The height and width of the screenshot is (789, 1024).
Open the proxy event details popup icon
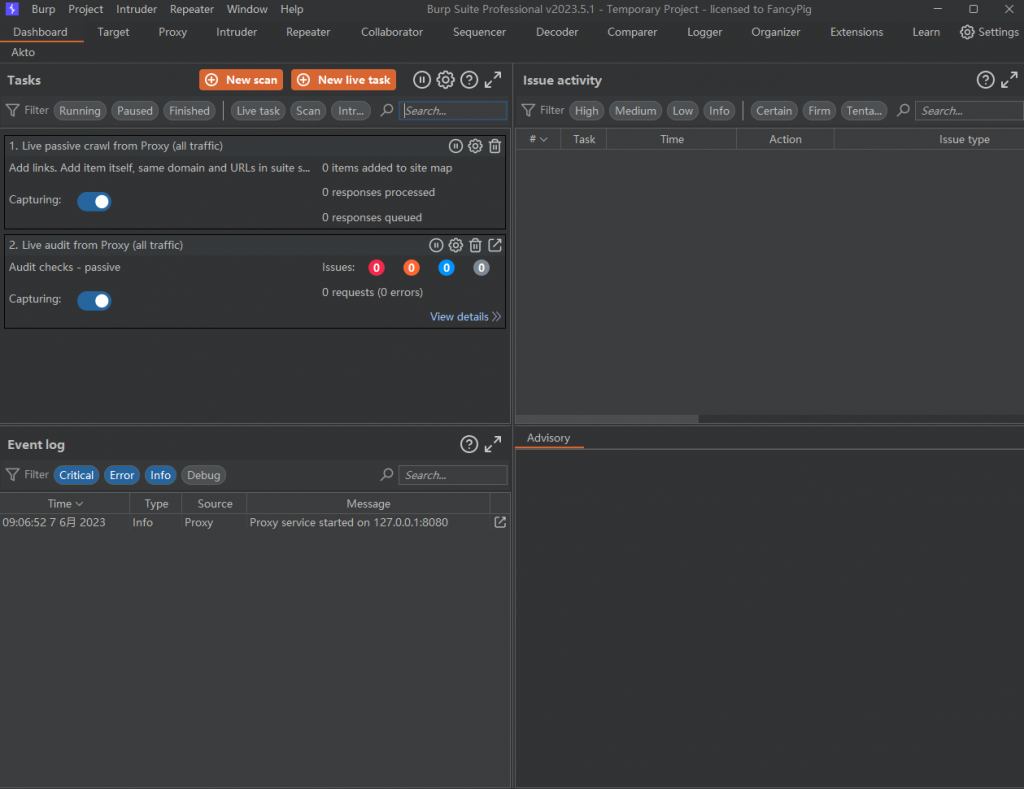point(500,522)
